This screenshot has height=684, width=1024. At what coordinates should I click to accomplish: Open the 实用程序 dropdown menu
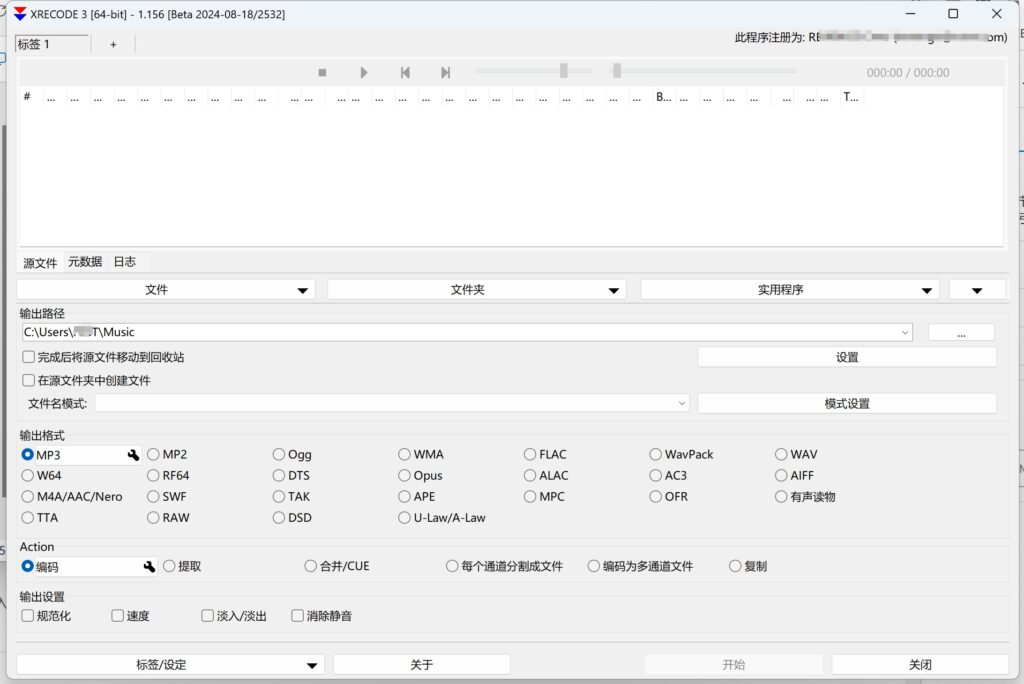(789, 290)
